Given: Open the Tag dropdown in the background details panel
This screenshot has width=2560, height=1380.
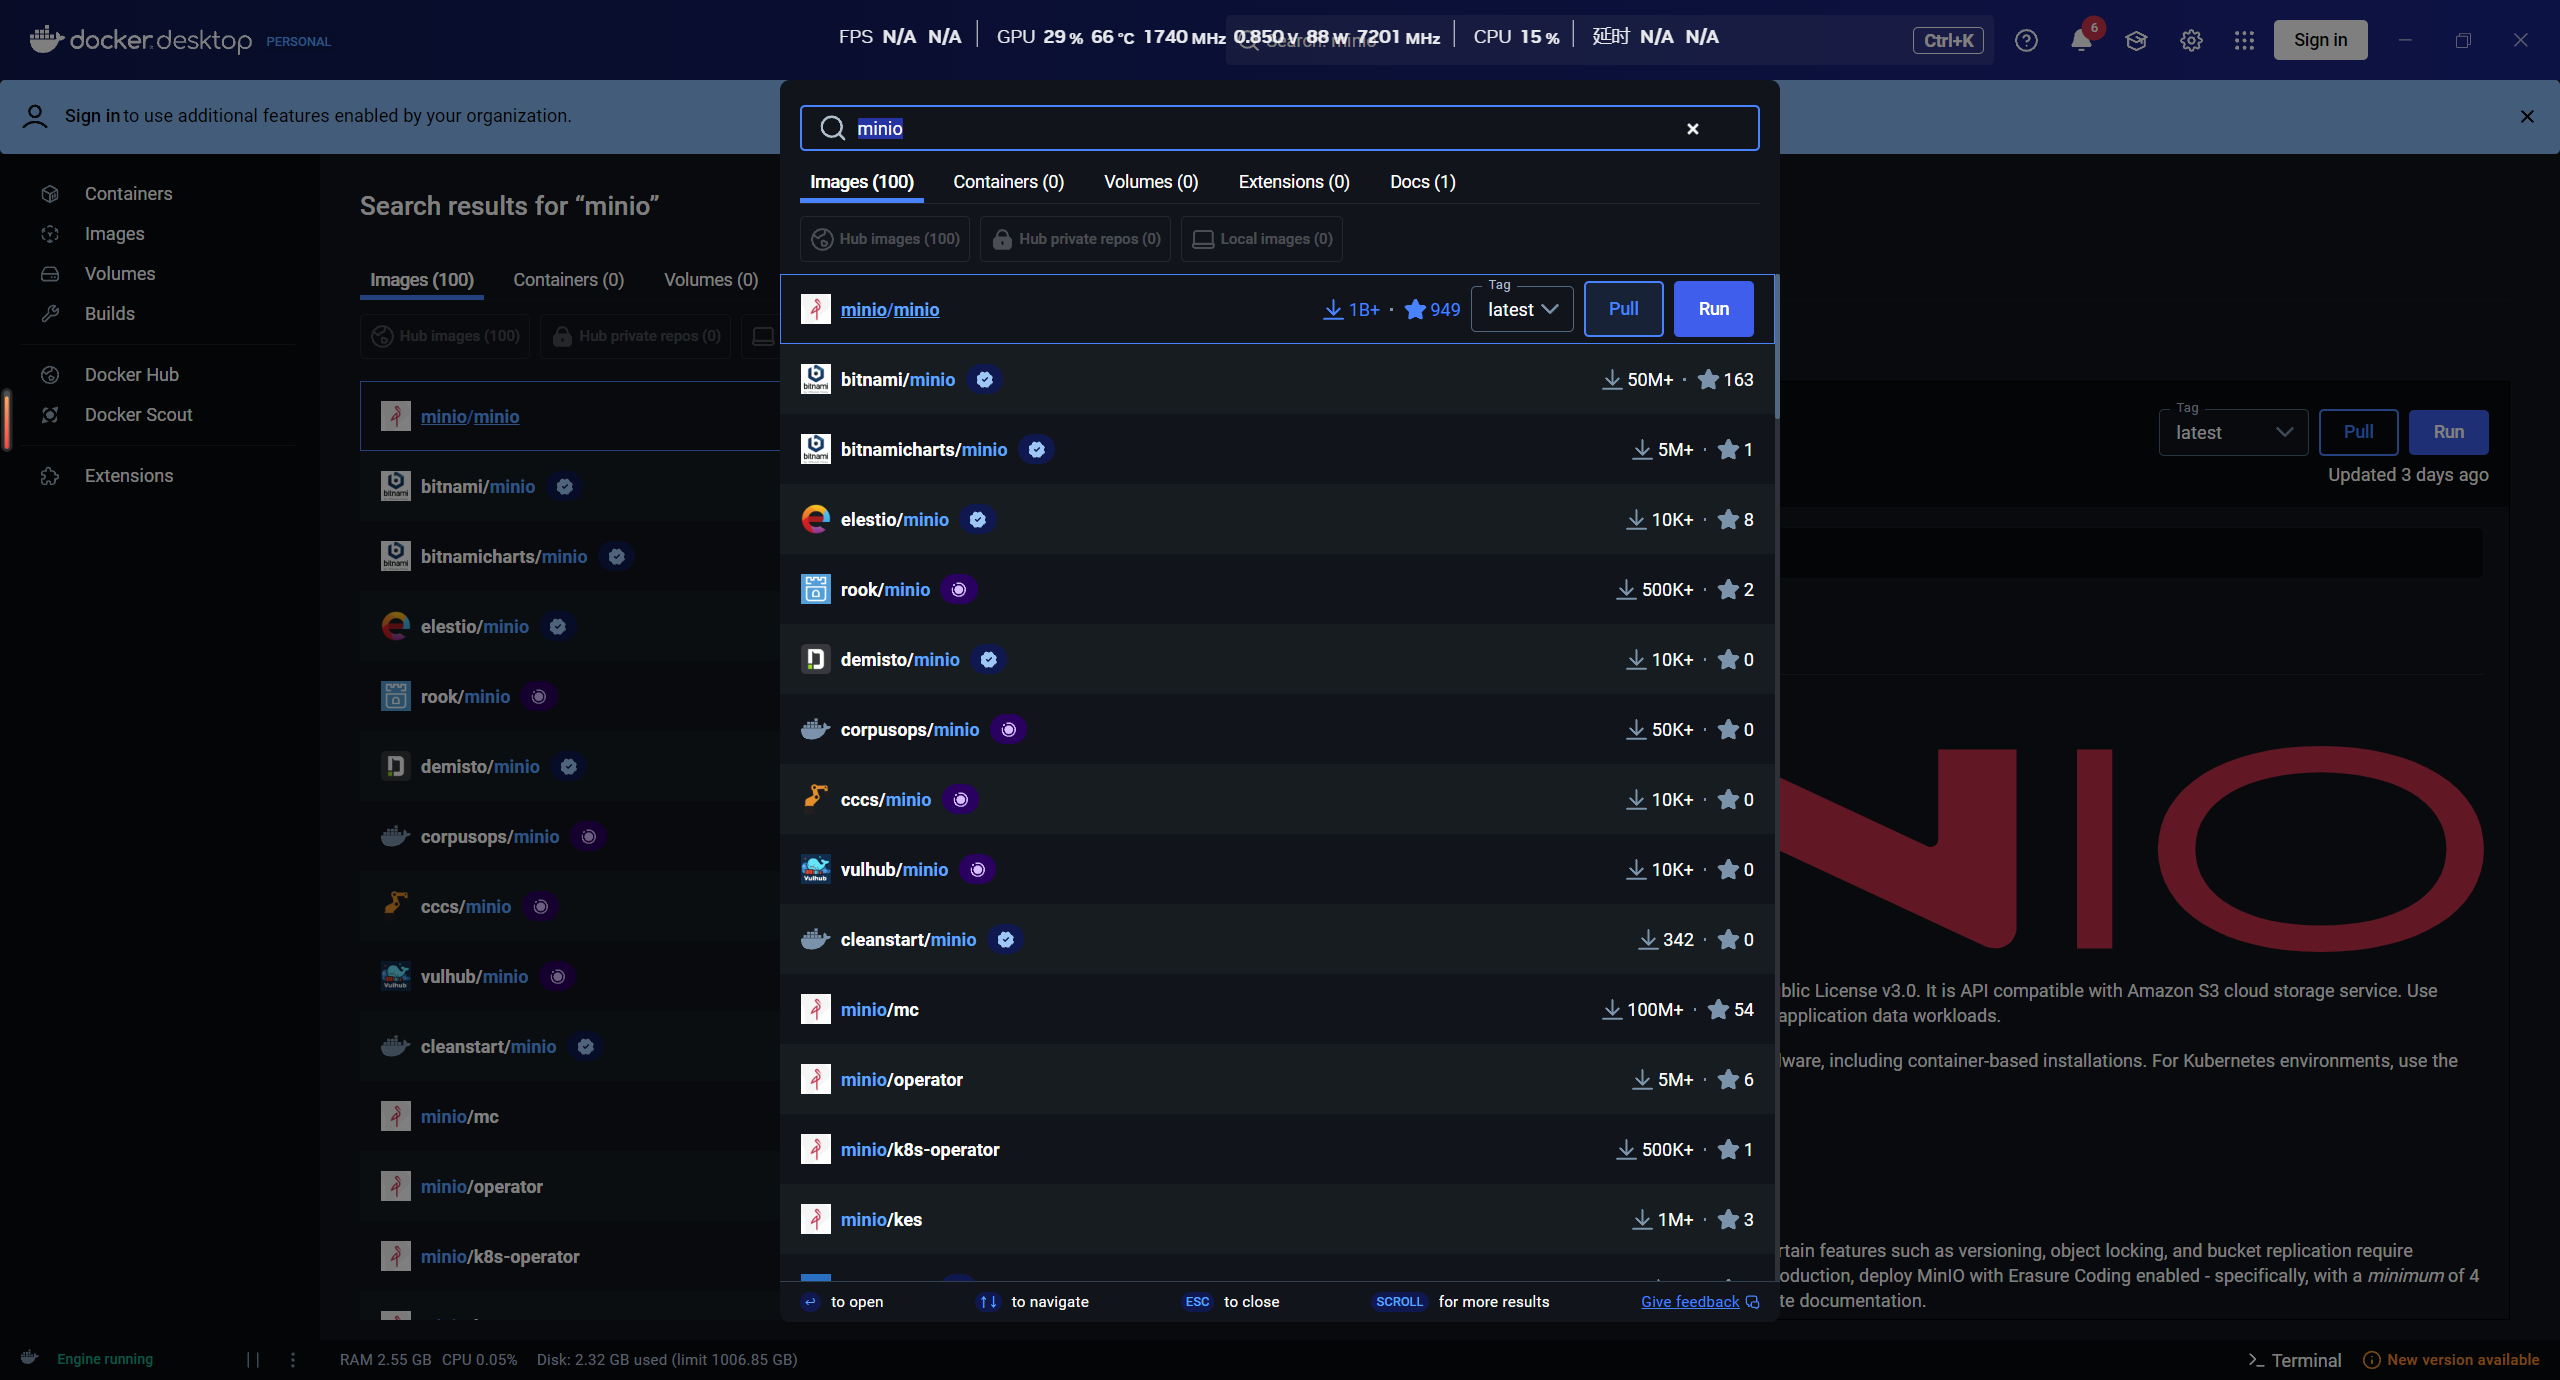Looking at the screenshot, I should pos(2233,433).
